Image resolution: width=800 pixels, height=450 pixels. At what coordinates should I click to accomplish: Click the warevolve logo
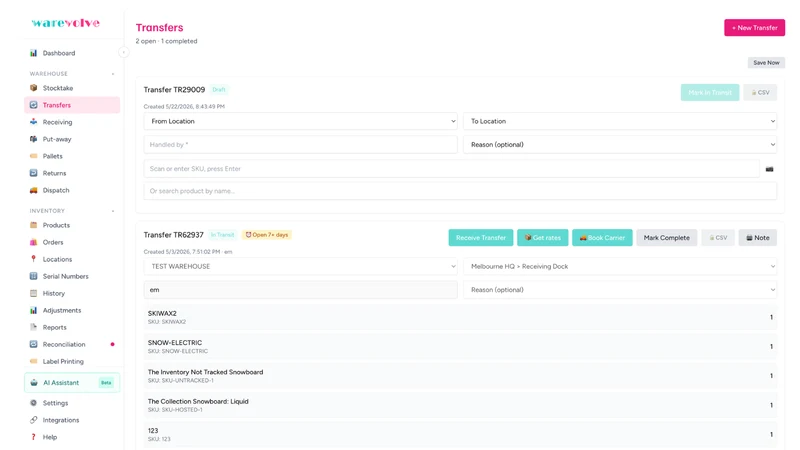pos(65,23)
